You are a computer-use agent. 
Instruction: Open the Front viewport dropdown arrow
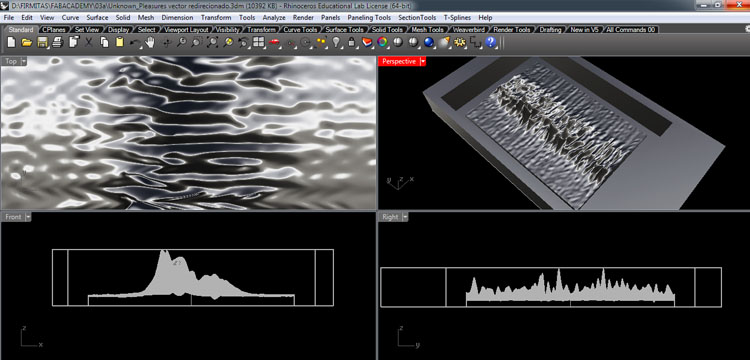point(28,217)
